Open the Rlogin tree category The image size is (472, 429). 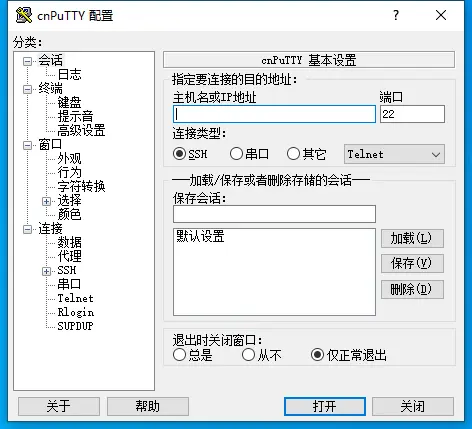76,312
